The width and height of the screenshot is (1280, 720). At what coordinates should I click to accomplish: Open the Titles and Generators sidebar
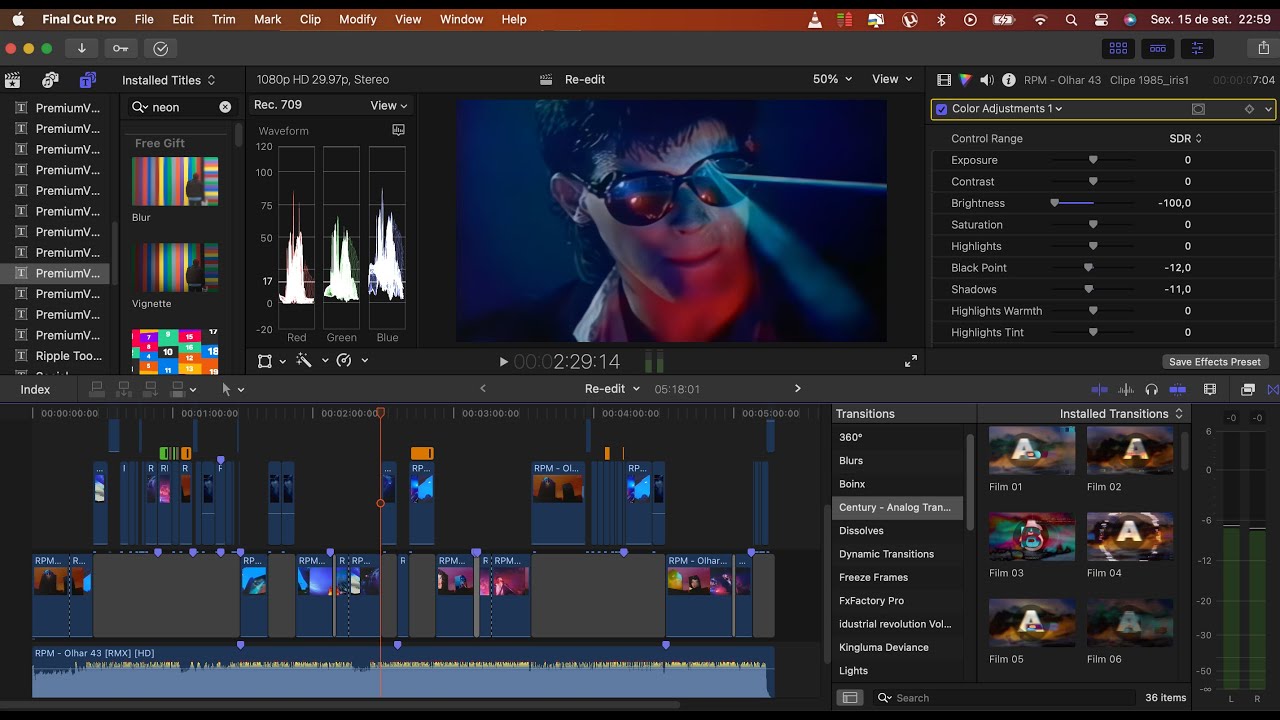88,80
